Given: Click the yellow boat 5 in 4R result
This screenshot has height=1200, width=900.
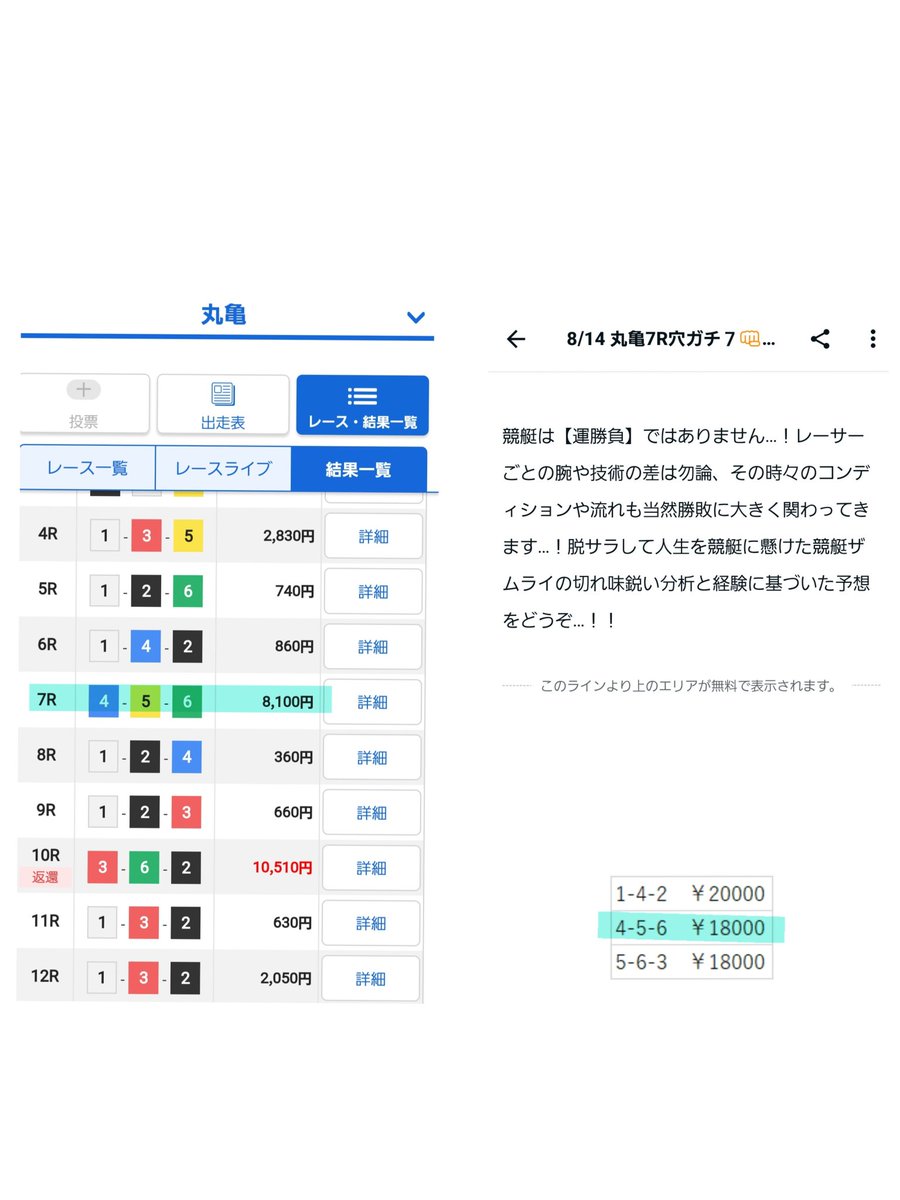Looking at the screenshot, I should [x=187, y=536].
